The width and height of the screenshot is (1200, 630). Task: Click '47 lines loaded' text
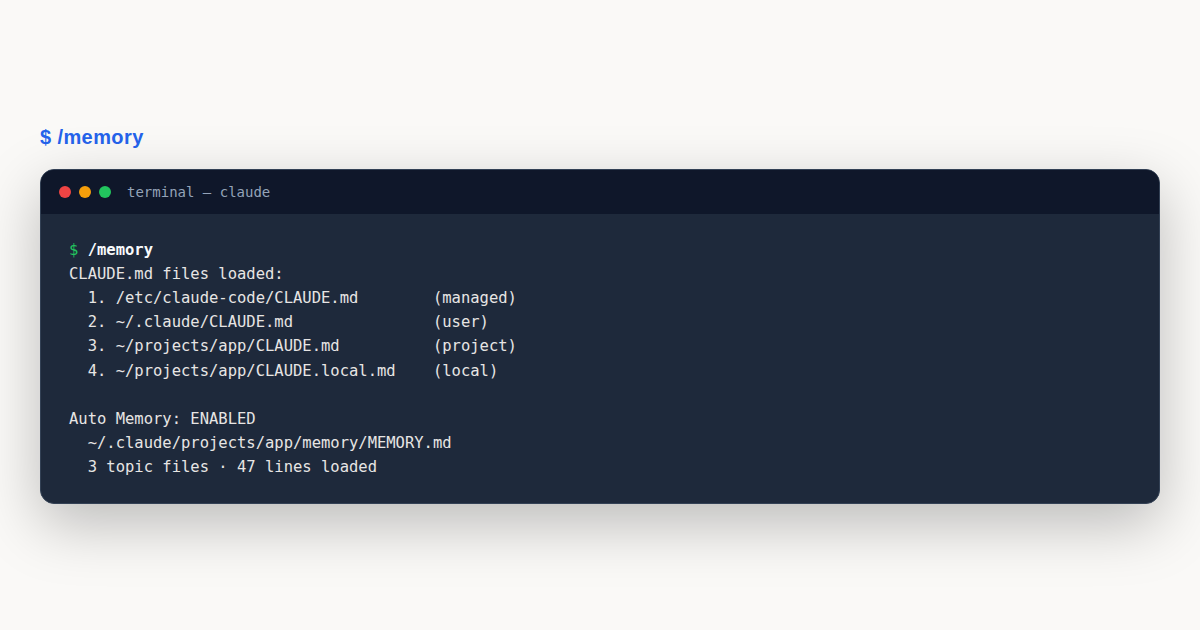pyautogui.click(x=307, y=466)
